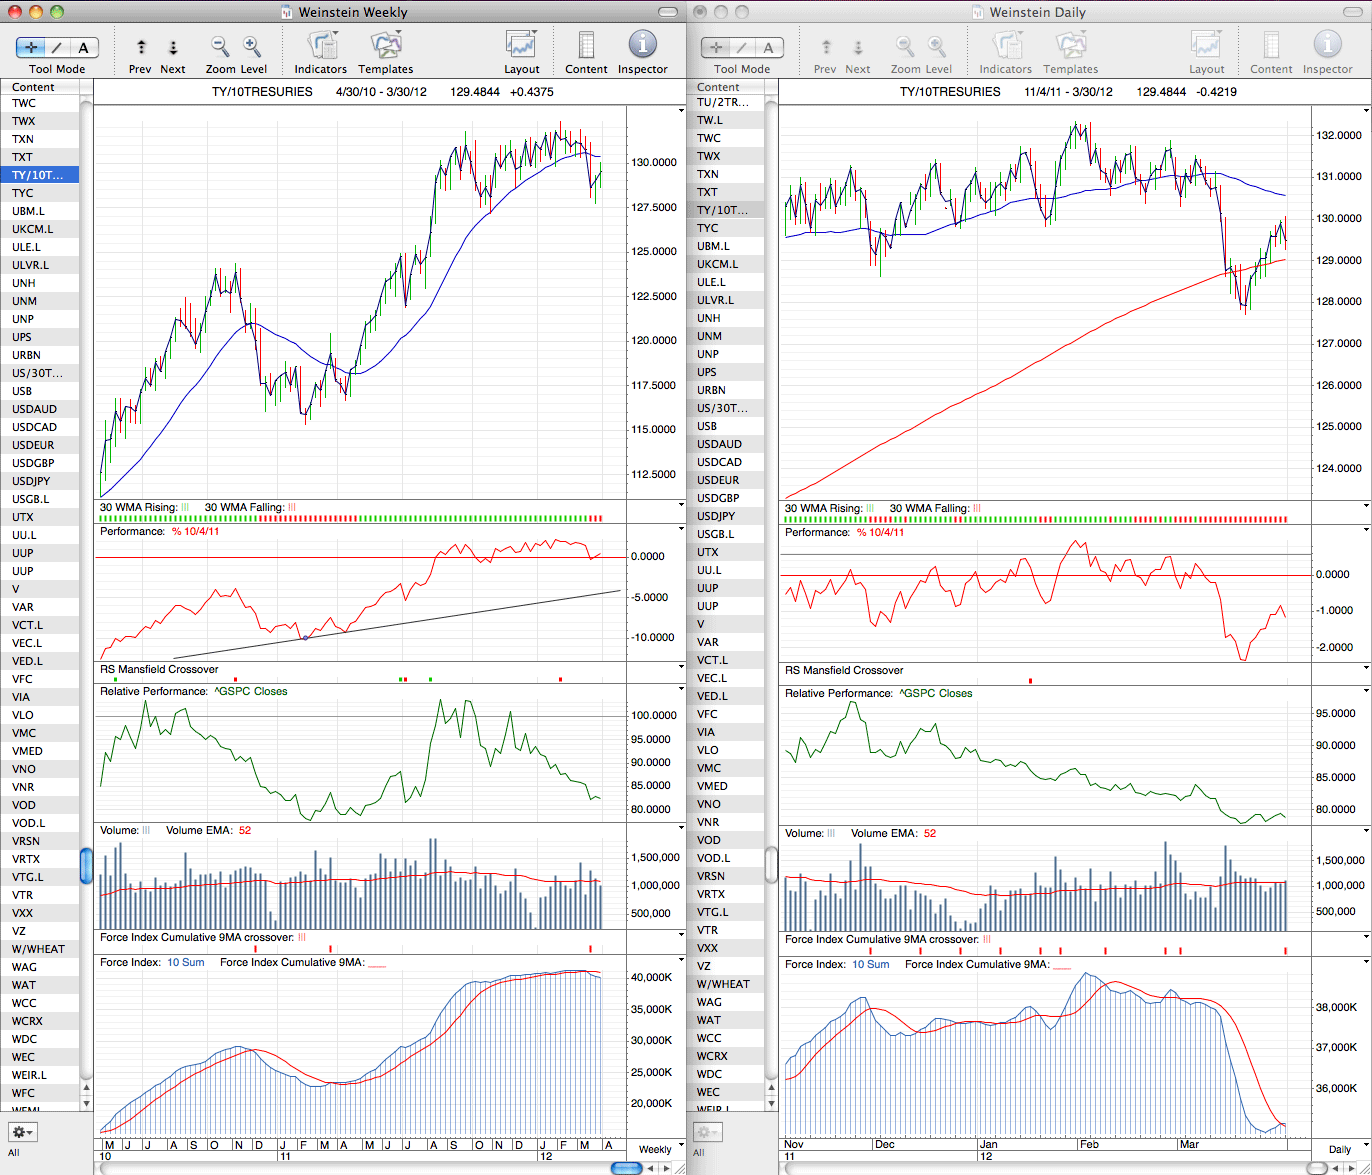Click Content header in Daily sidebar
1372x1175 pixels.
click(x=725, y=87)
